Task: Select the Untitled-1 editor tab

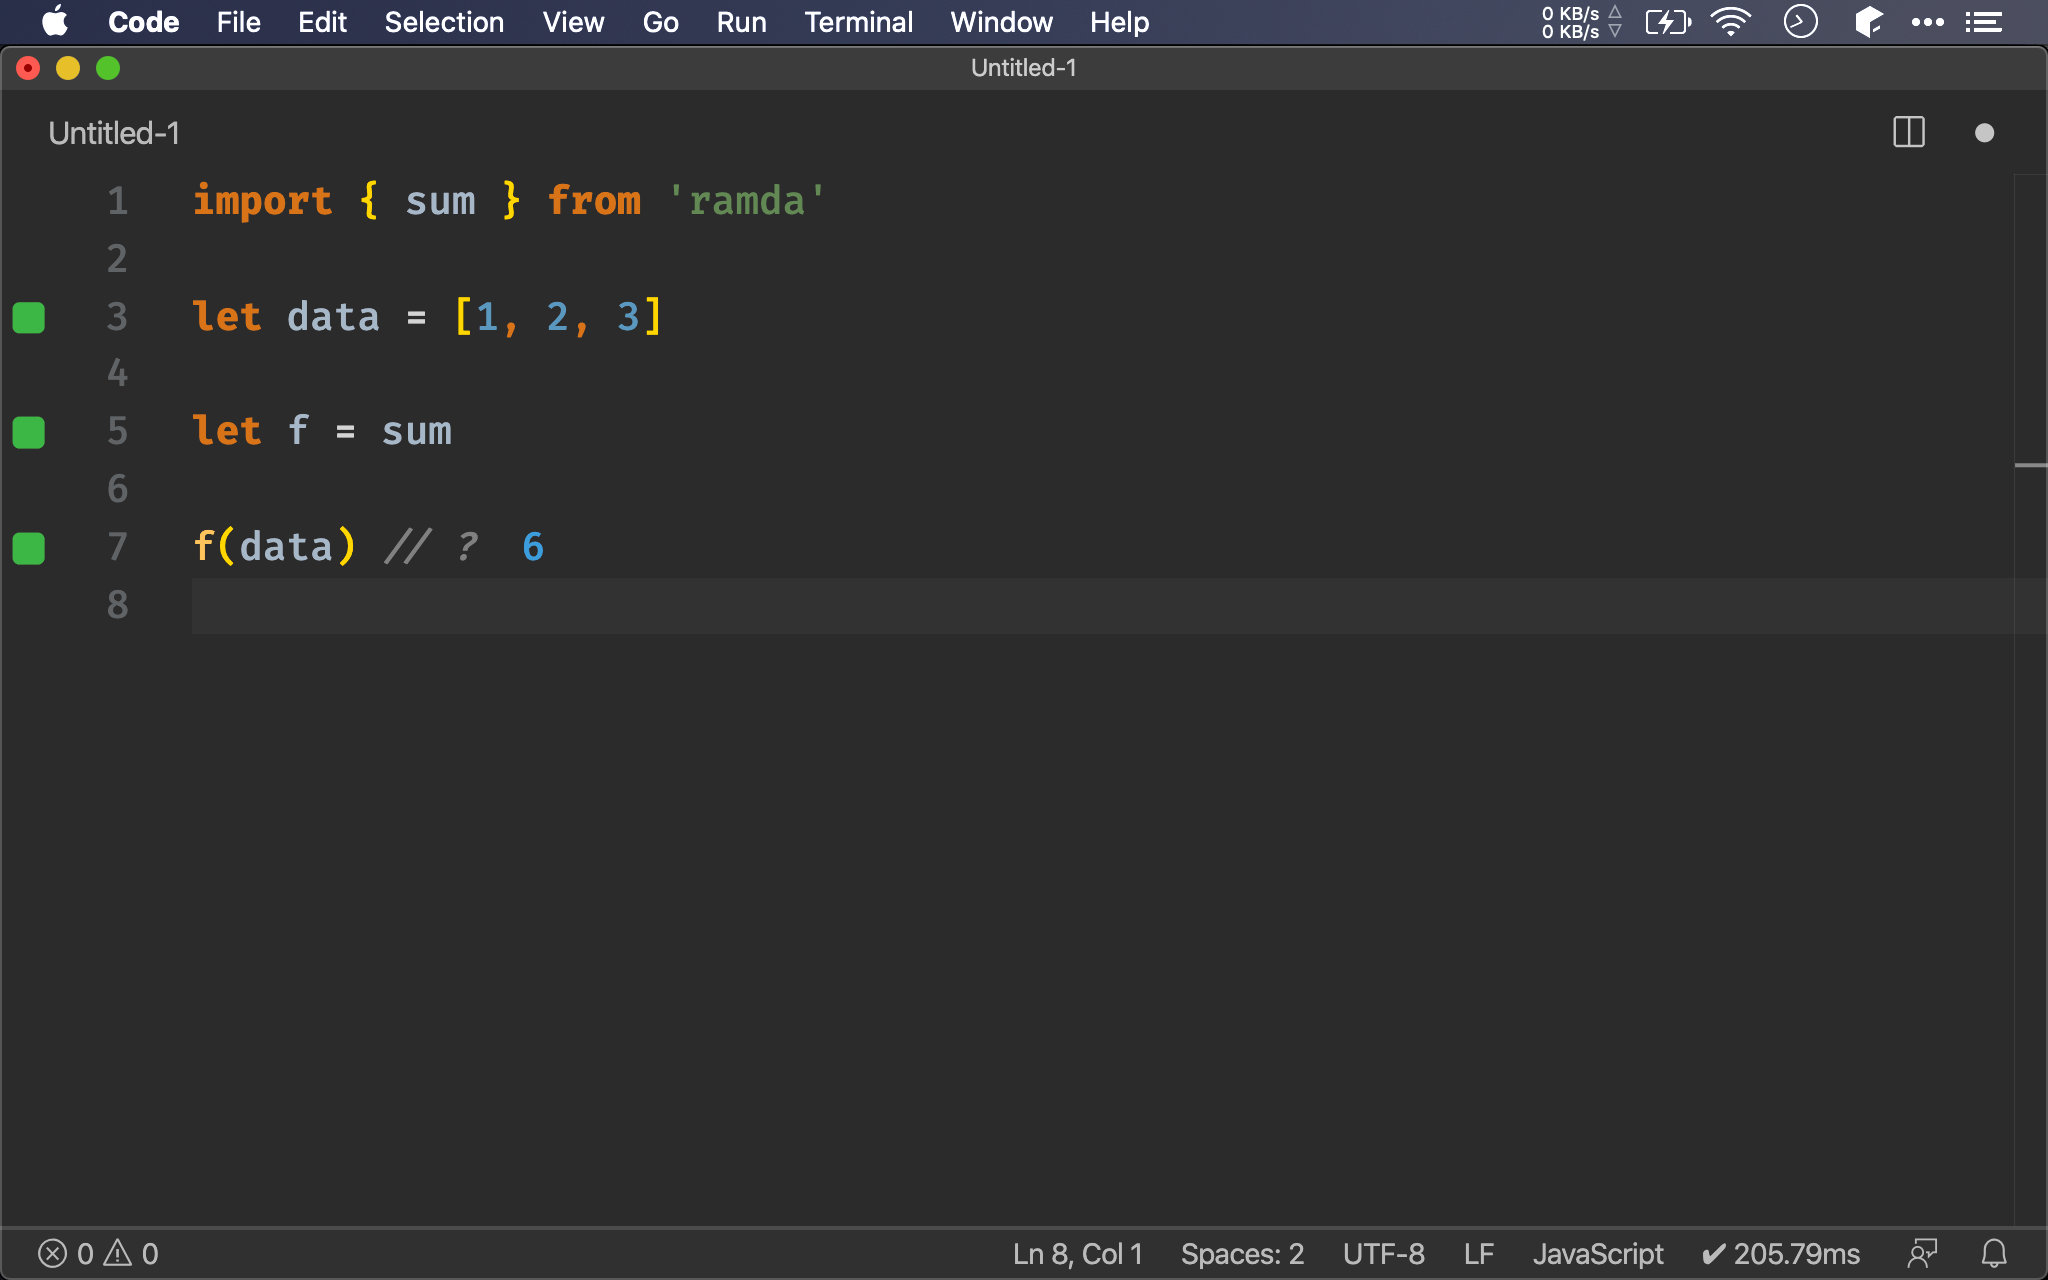Action: [114, 133]
